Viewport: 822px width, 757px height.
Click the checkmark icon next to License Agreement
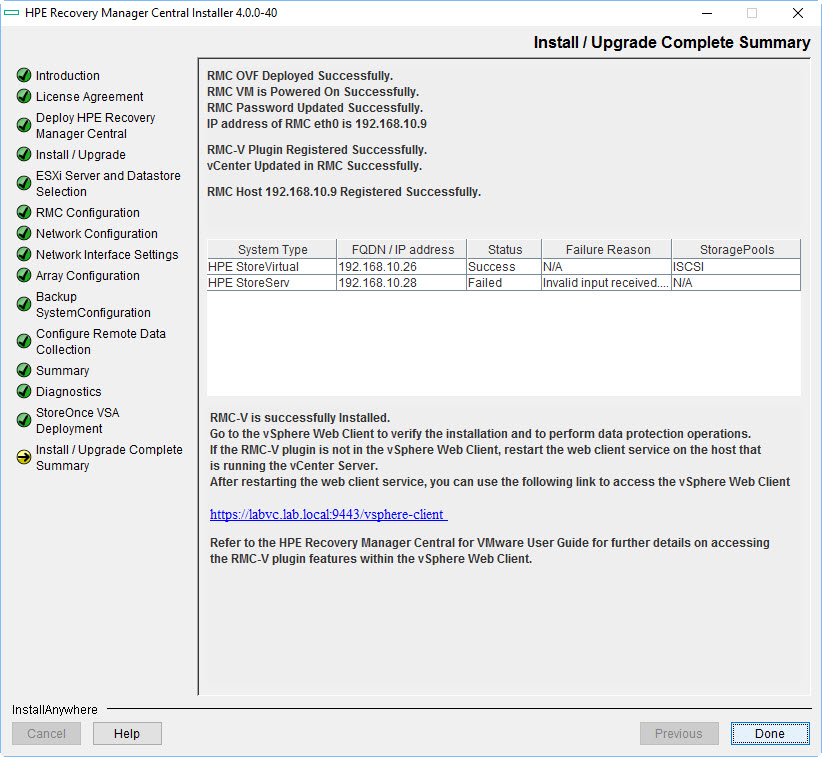tap(24, 96)
